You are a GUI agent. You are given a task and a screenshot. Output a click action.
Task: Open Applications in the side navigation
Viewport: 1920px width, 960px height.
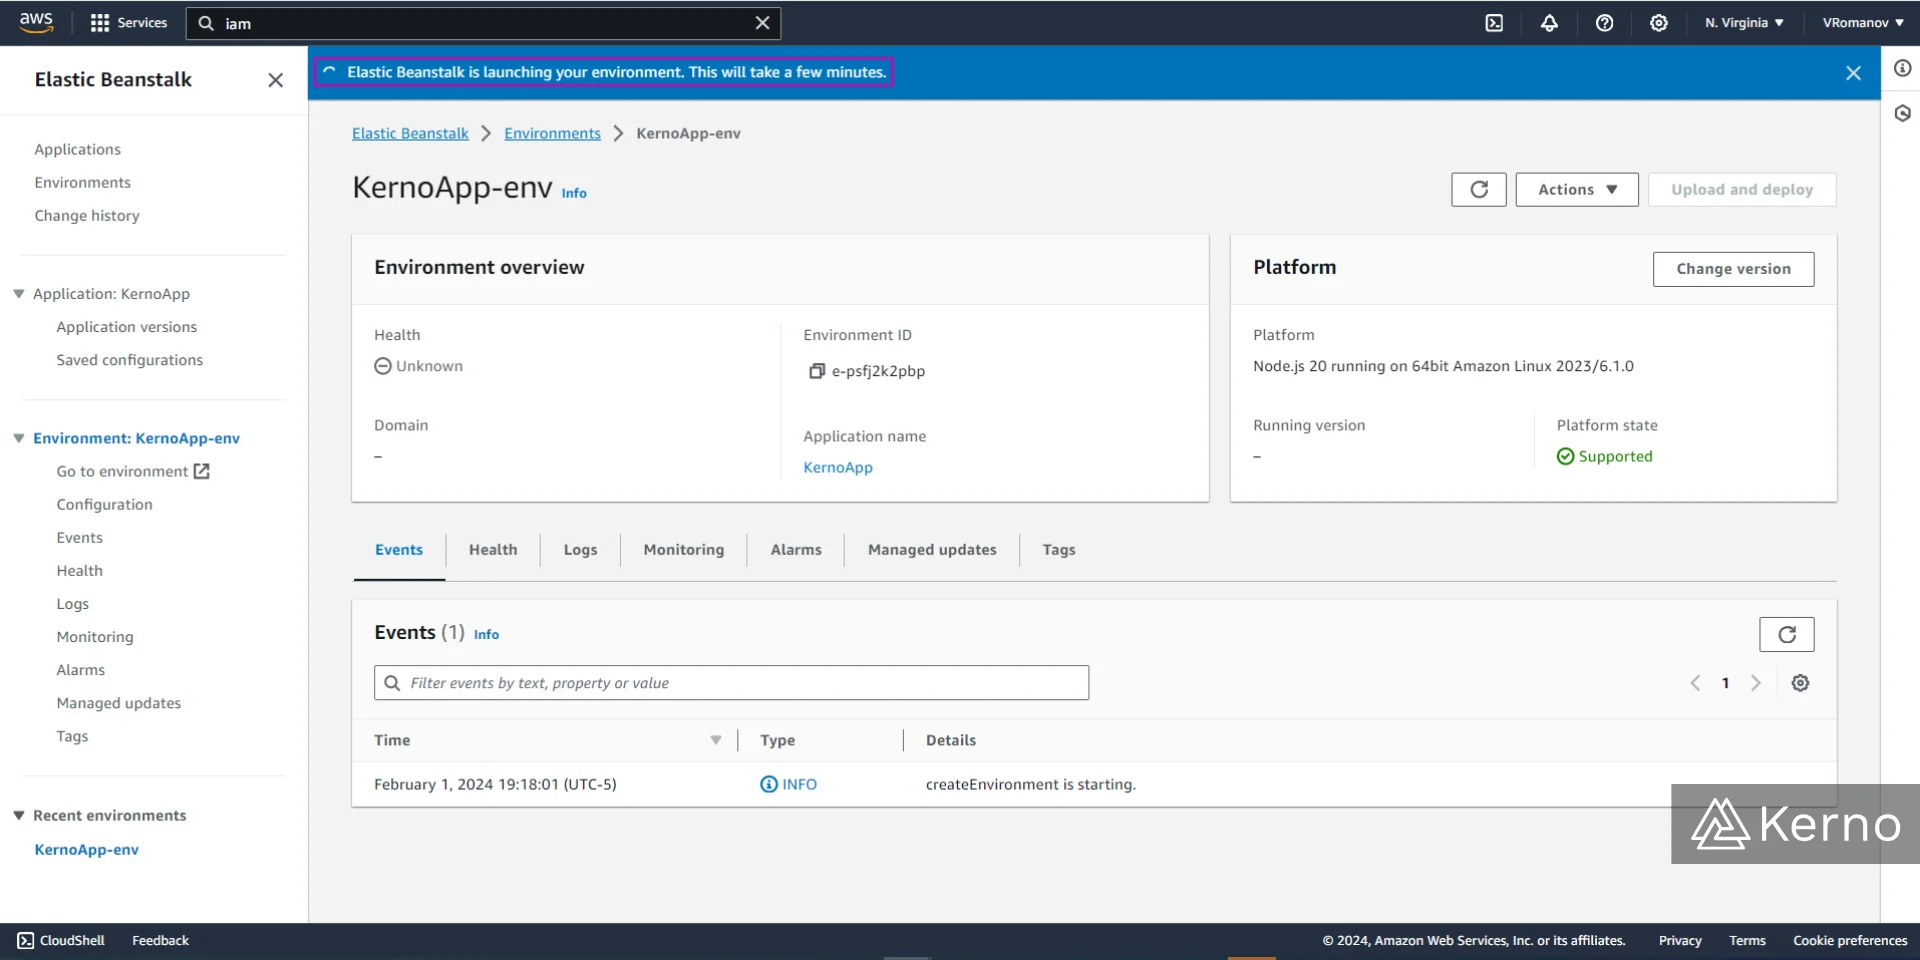pos(77,150)
